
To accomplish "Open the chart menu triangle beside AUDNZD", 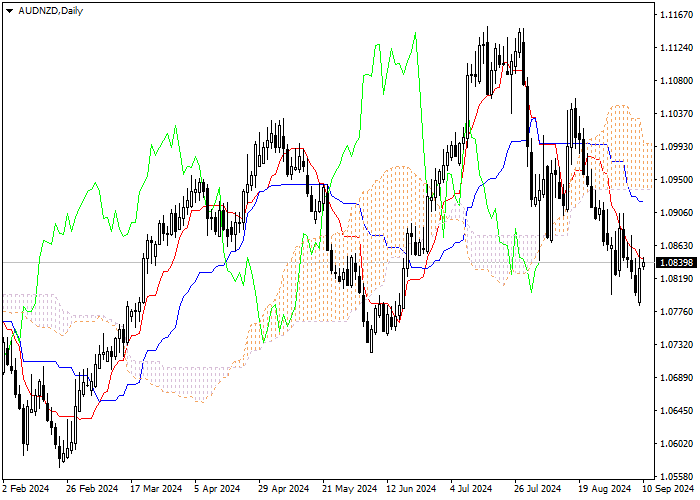I will point(9,11).
